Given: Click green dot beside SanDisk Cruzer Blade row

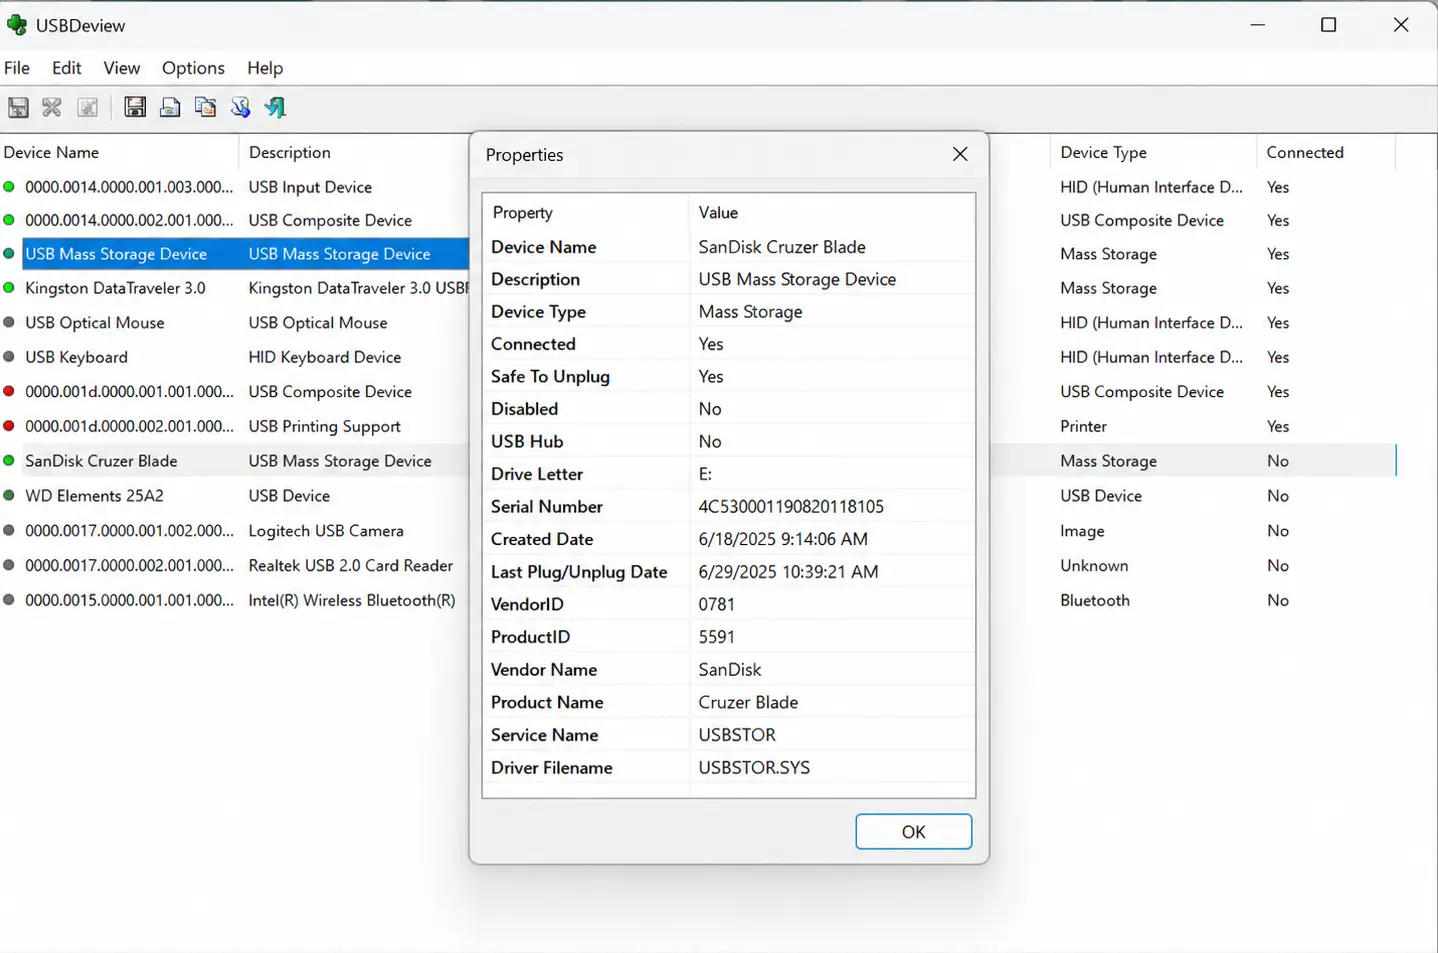Looking at the screenshot, I should point(9,461).
